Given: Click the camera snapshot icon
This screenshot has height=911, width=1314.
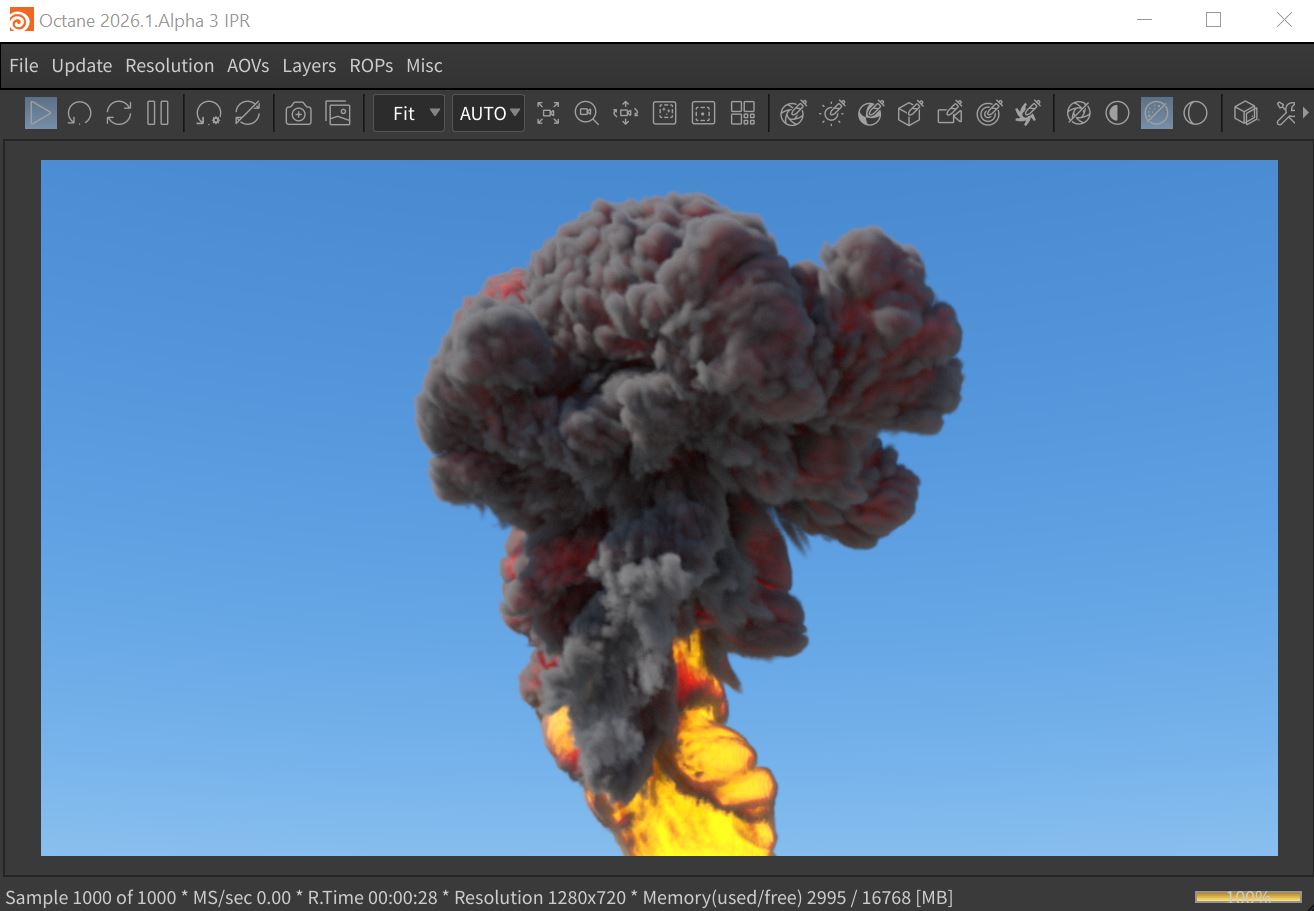Looking at the screenshot, I should tap(298, 113).
